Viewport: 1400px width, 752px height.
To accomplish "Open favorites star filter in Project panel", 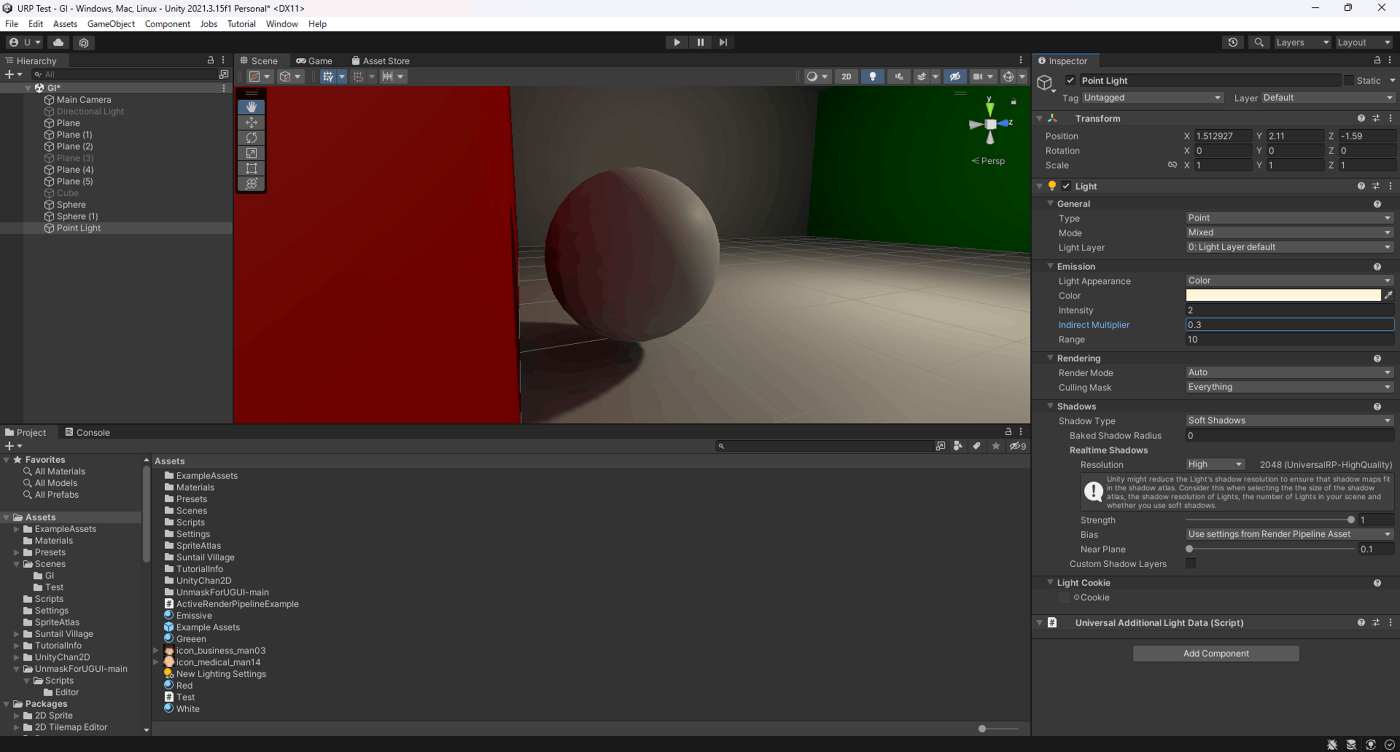I will 996,446.
